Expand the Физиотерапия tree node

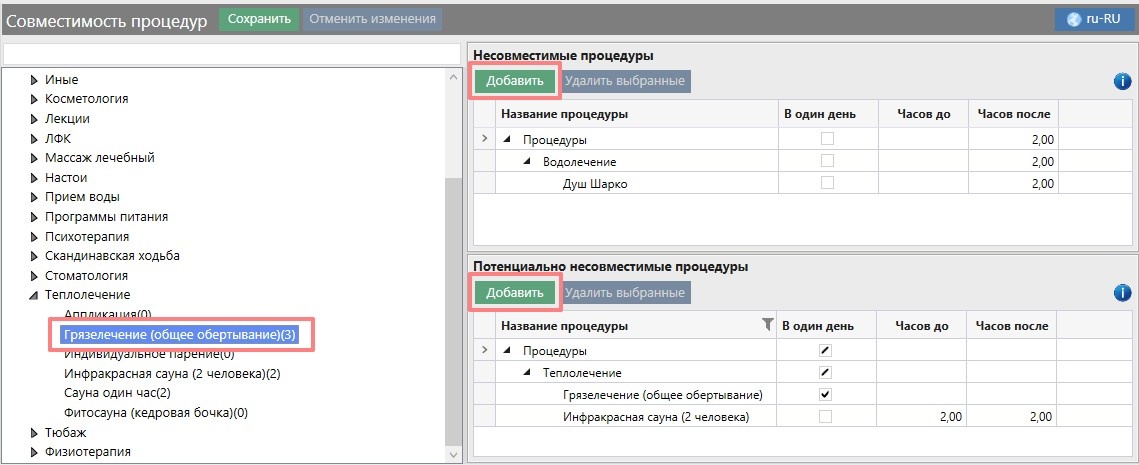coord(35,452)
